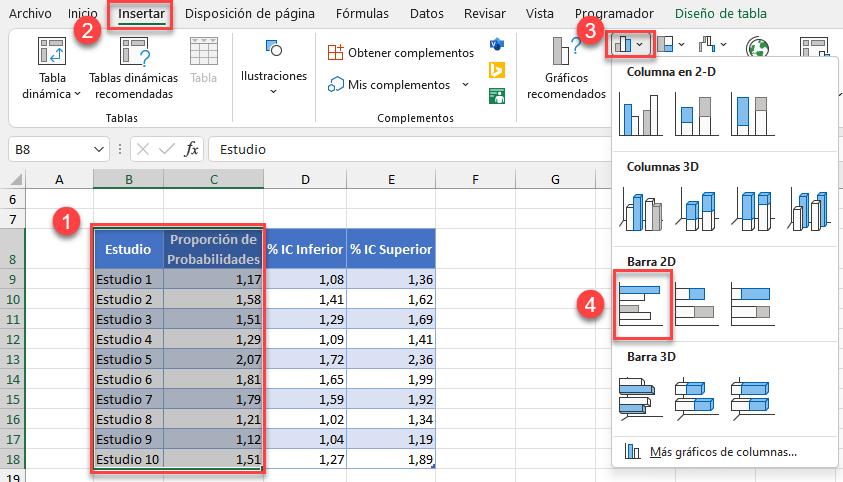Switch to the Revisar tab
Screen dimensions: 843x482
pos(485,13)
